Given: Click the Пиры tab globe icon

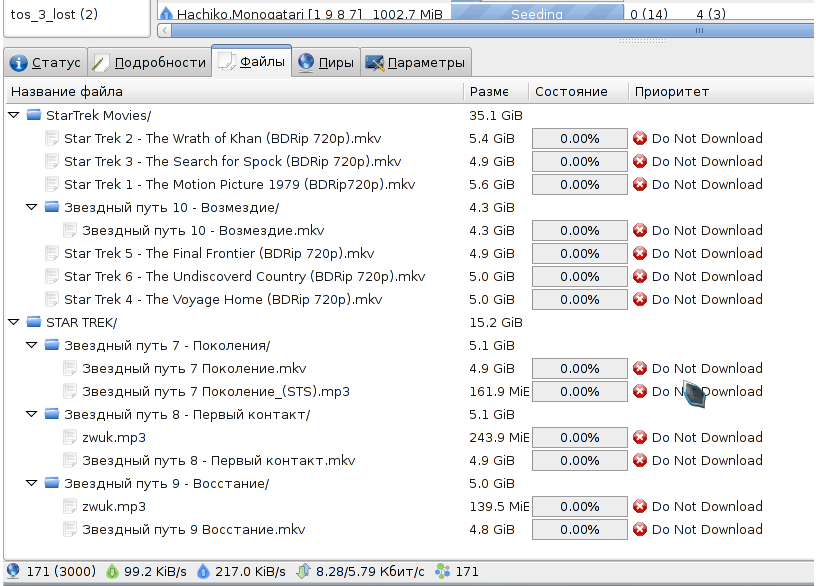Looking at the screenshot, I should [306, 62].
